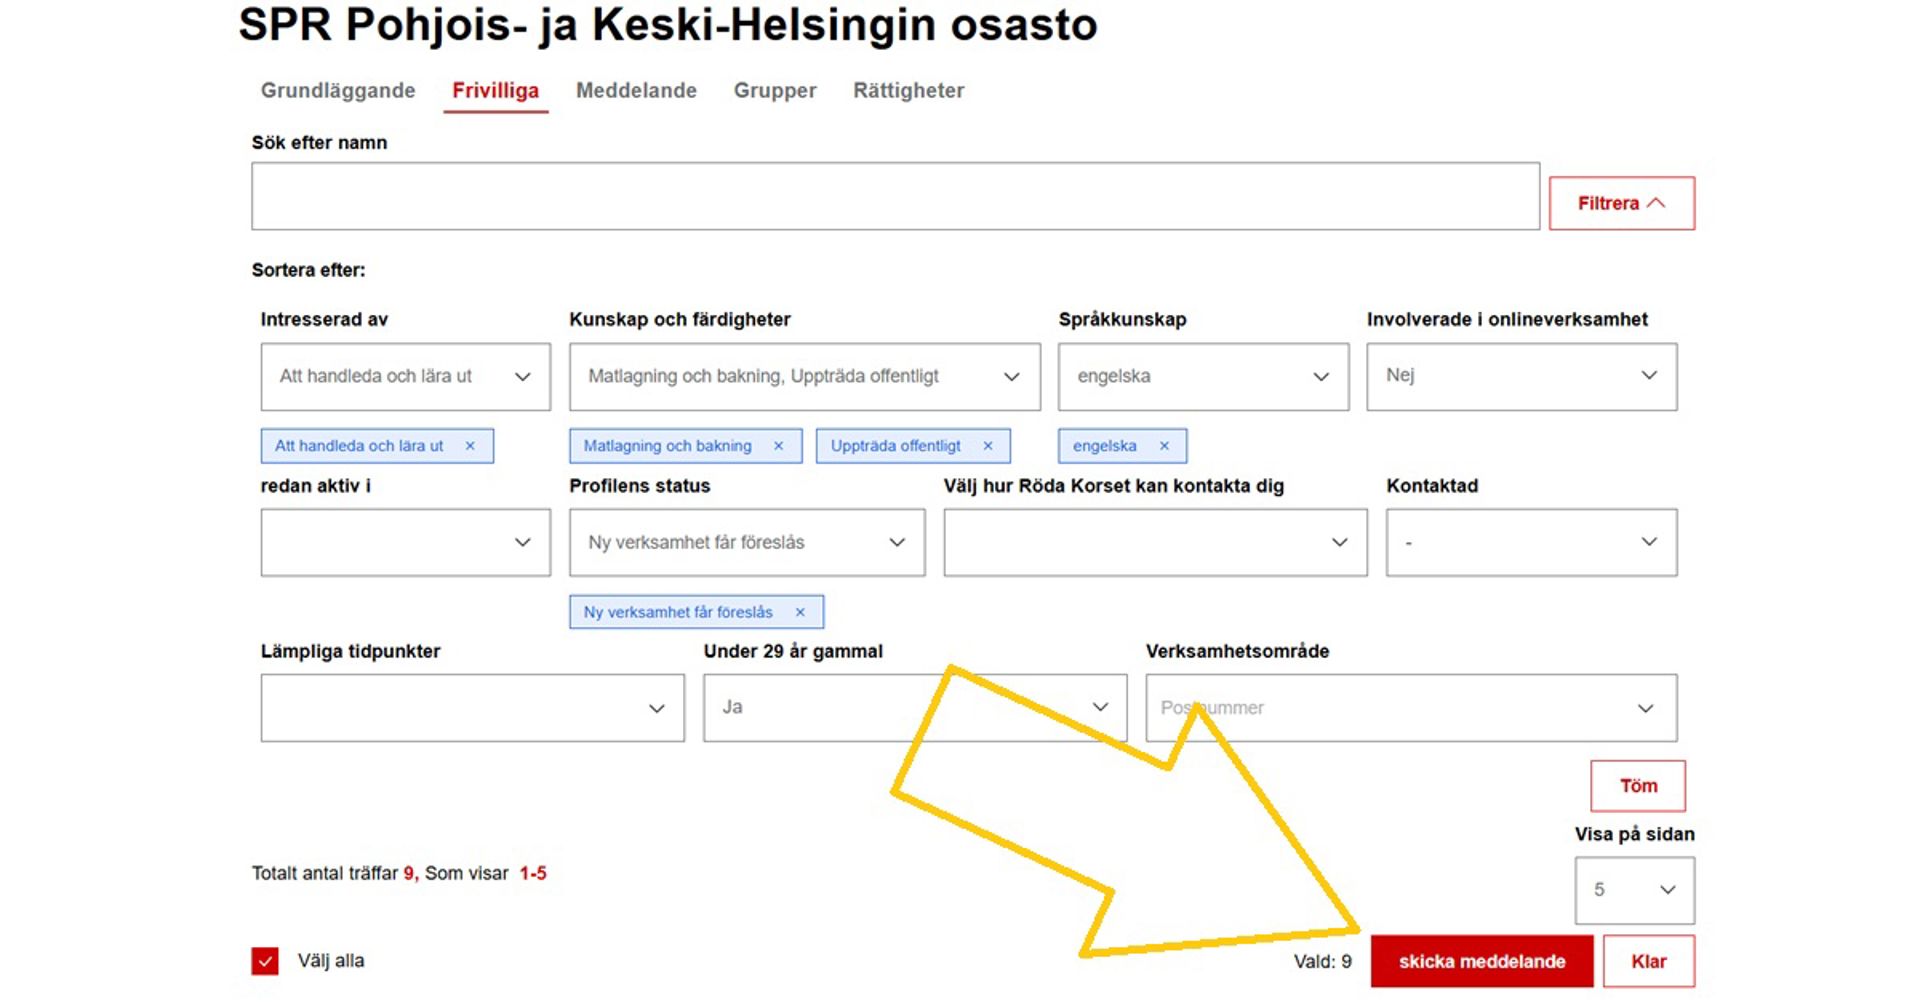This screenshot has height=1008, width=1920.
Task: Focus the 'Sök efter namn' search field
Action: (x=895, y=197)
